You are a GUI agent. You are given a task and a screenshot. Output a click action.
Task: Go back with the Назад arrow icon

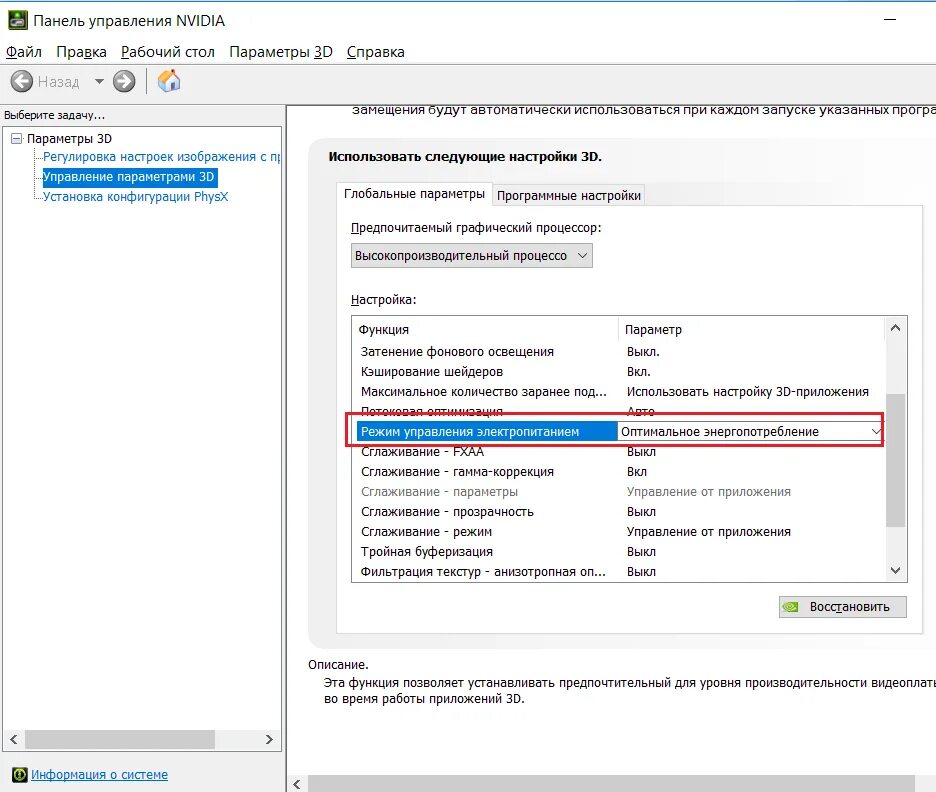click(21, 81)
